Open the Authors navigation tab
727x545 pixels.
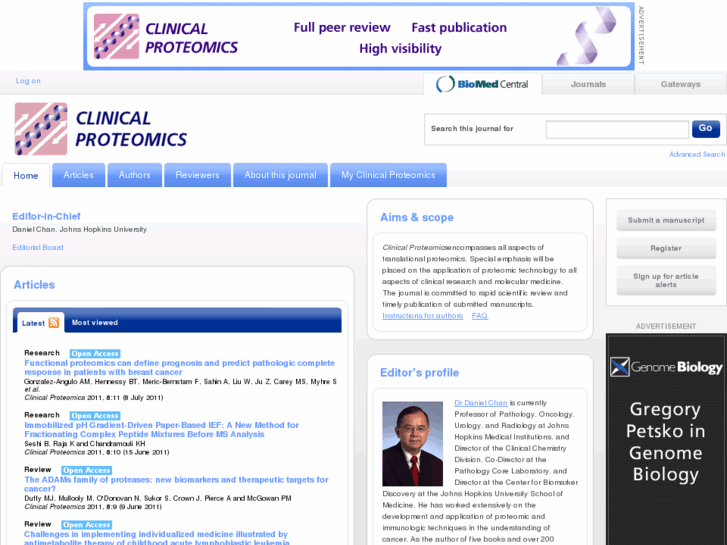[x=134, y=175]
